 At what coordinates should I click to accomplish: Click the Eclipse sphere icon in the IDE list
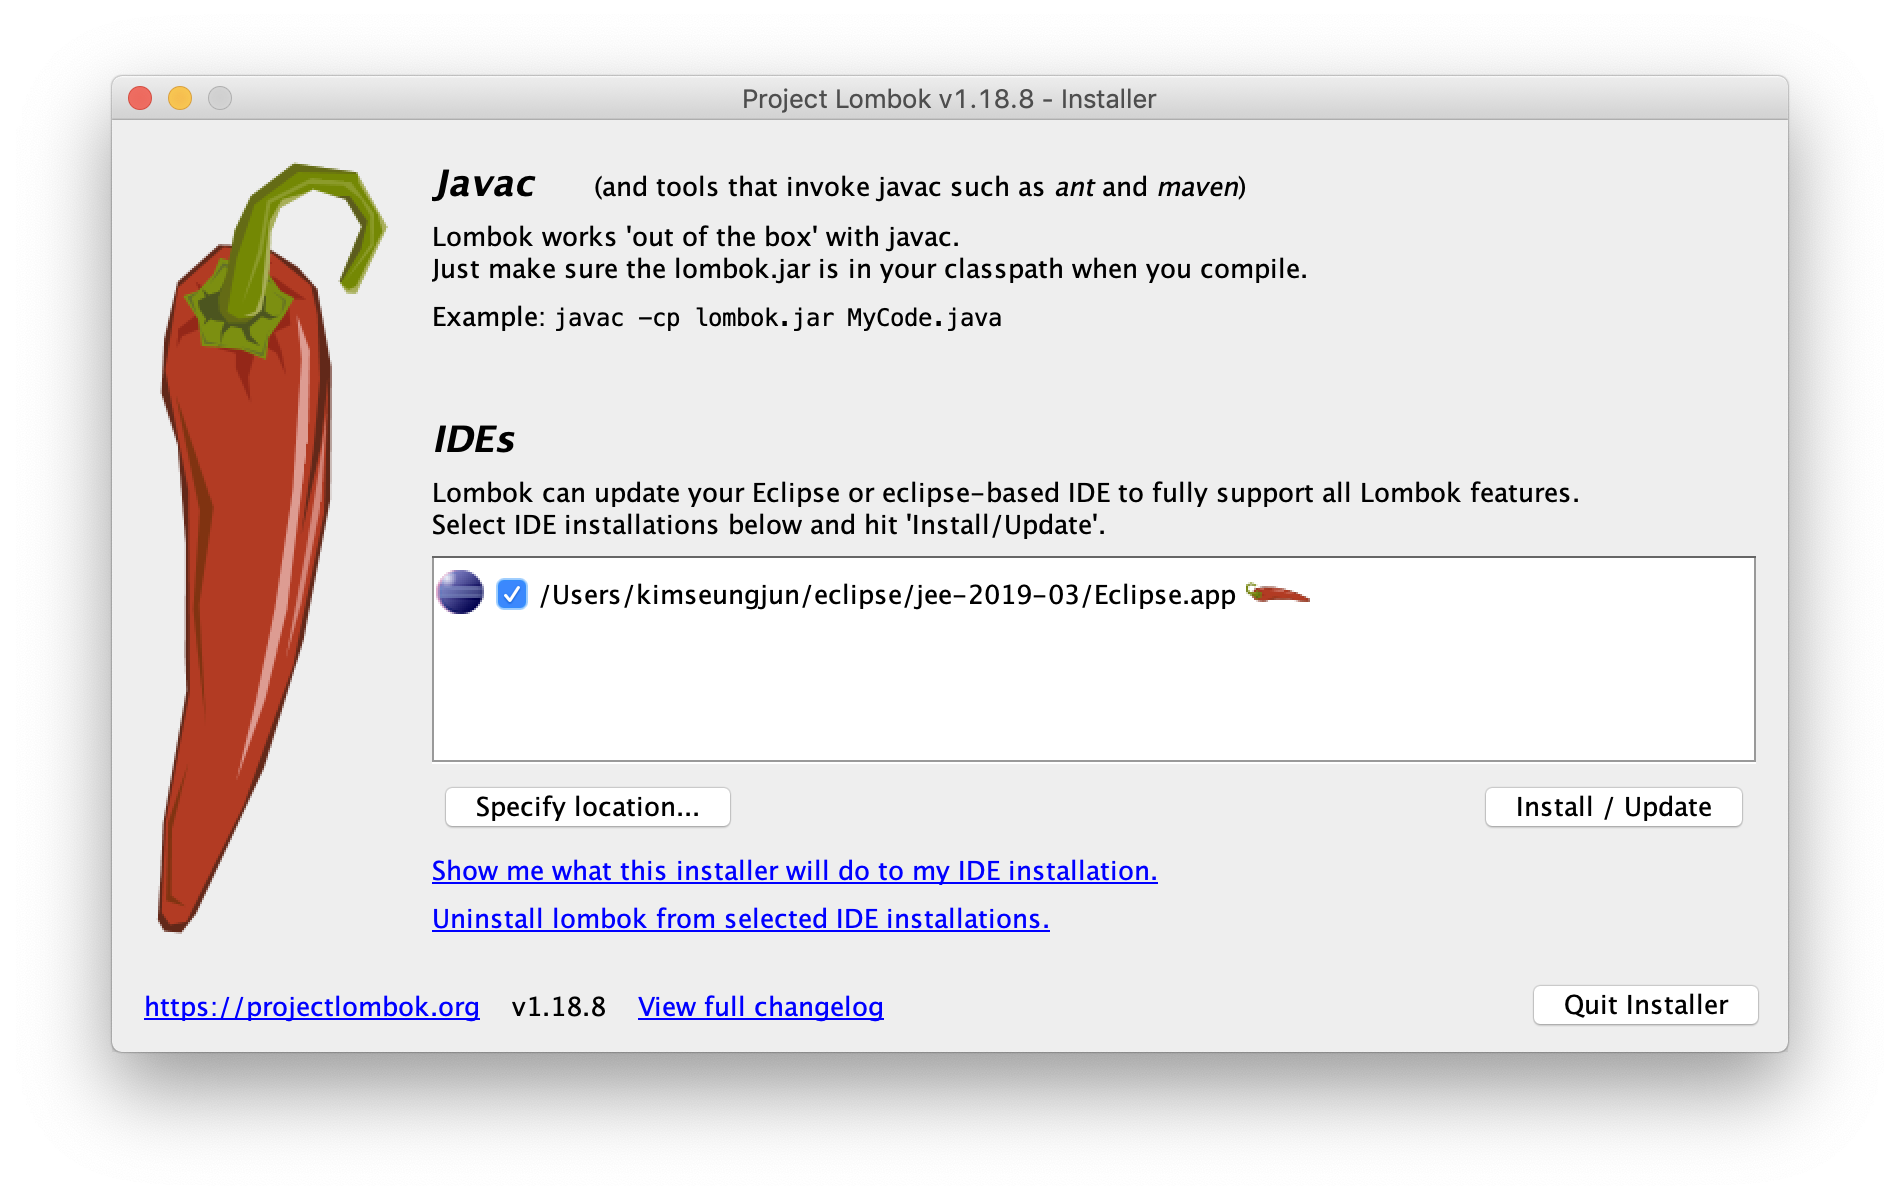coord(460,593)
